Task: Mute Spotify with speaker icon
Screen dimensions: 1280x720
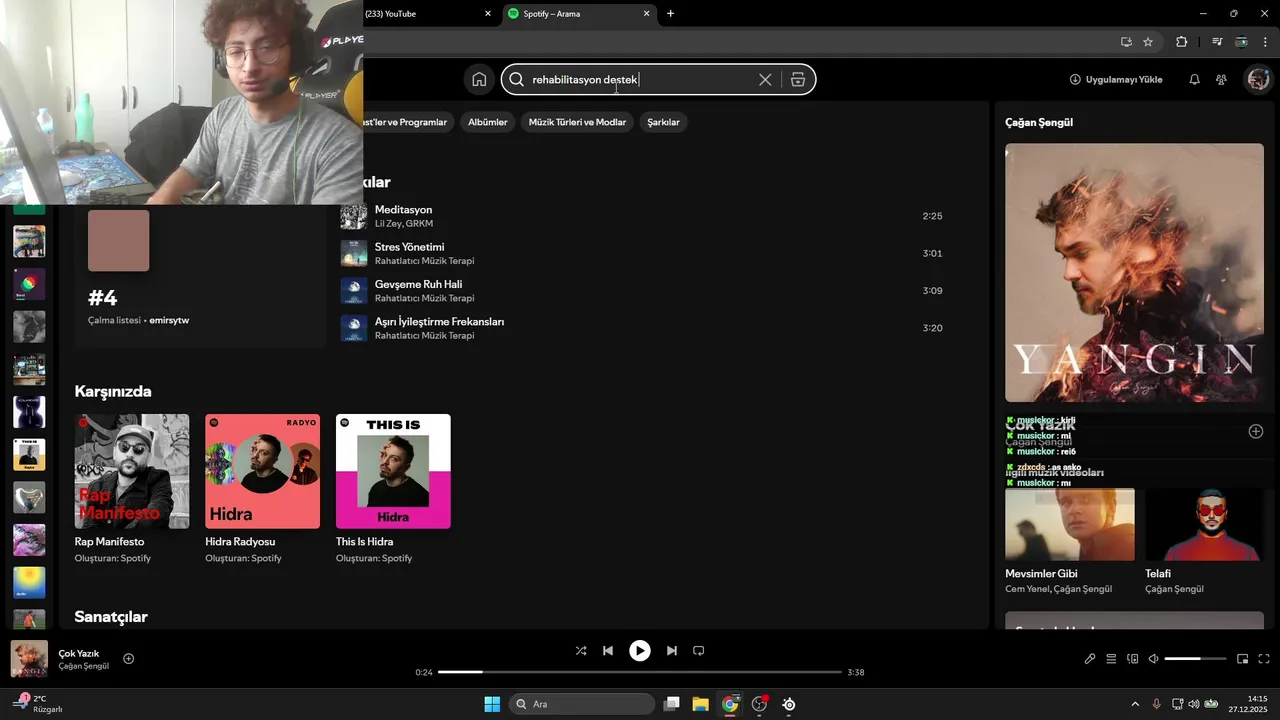Action: [x=1153, y=659]
